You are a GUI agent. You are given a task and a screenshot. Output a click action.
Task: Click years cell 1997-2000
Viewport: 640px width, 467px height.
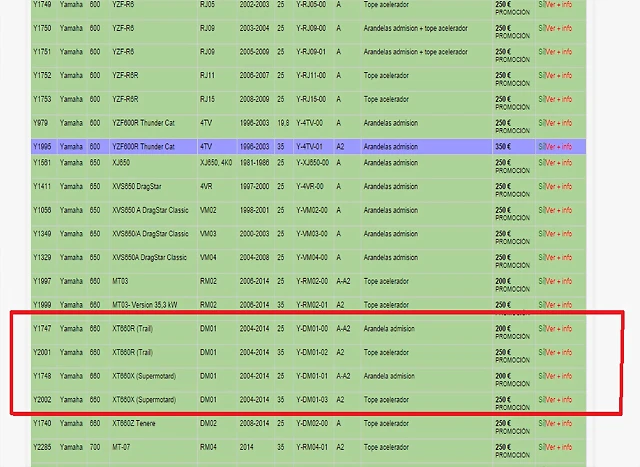[254, 186]
